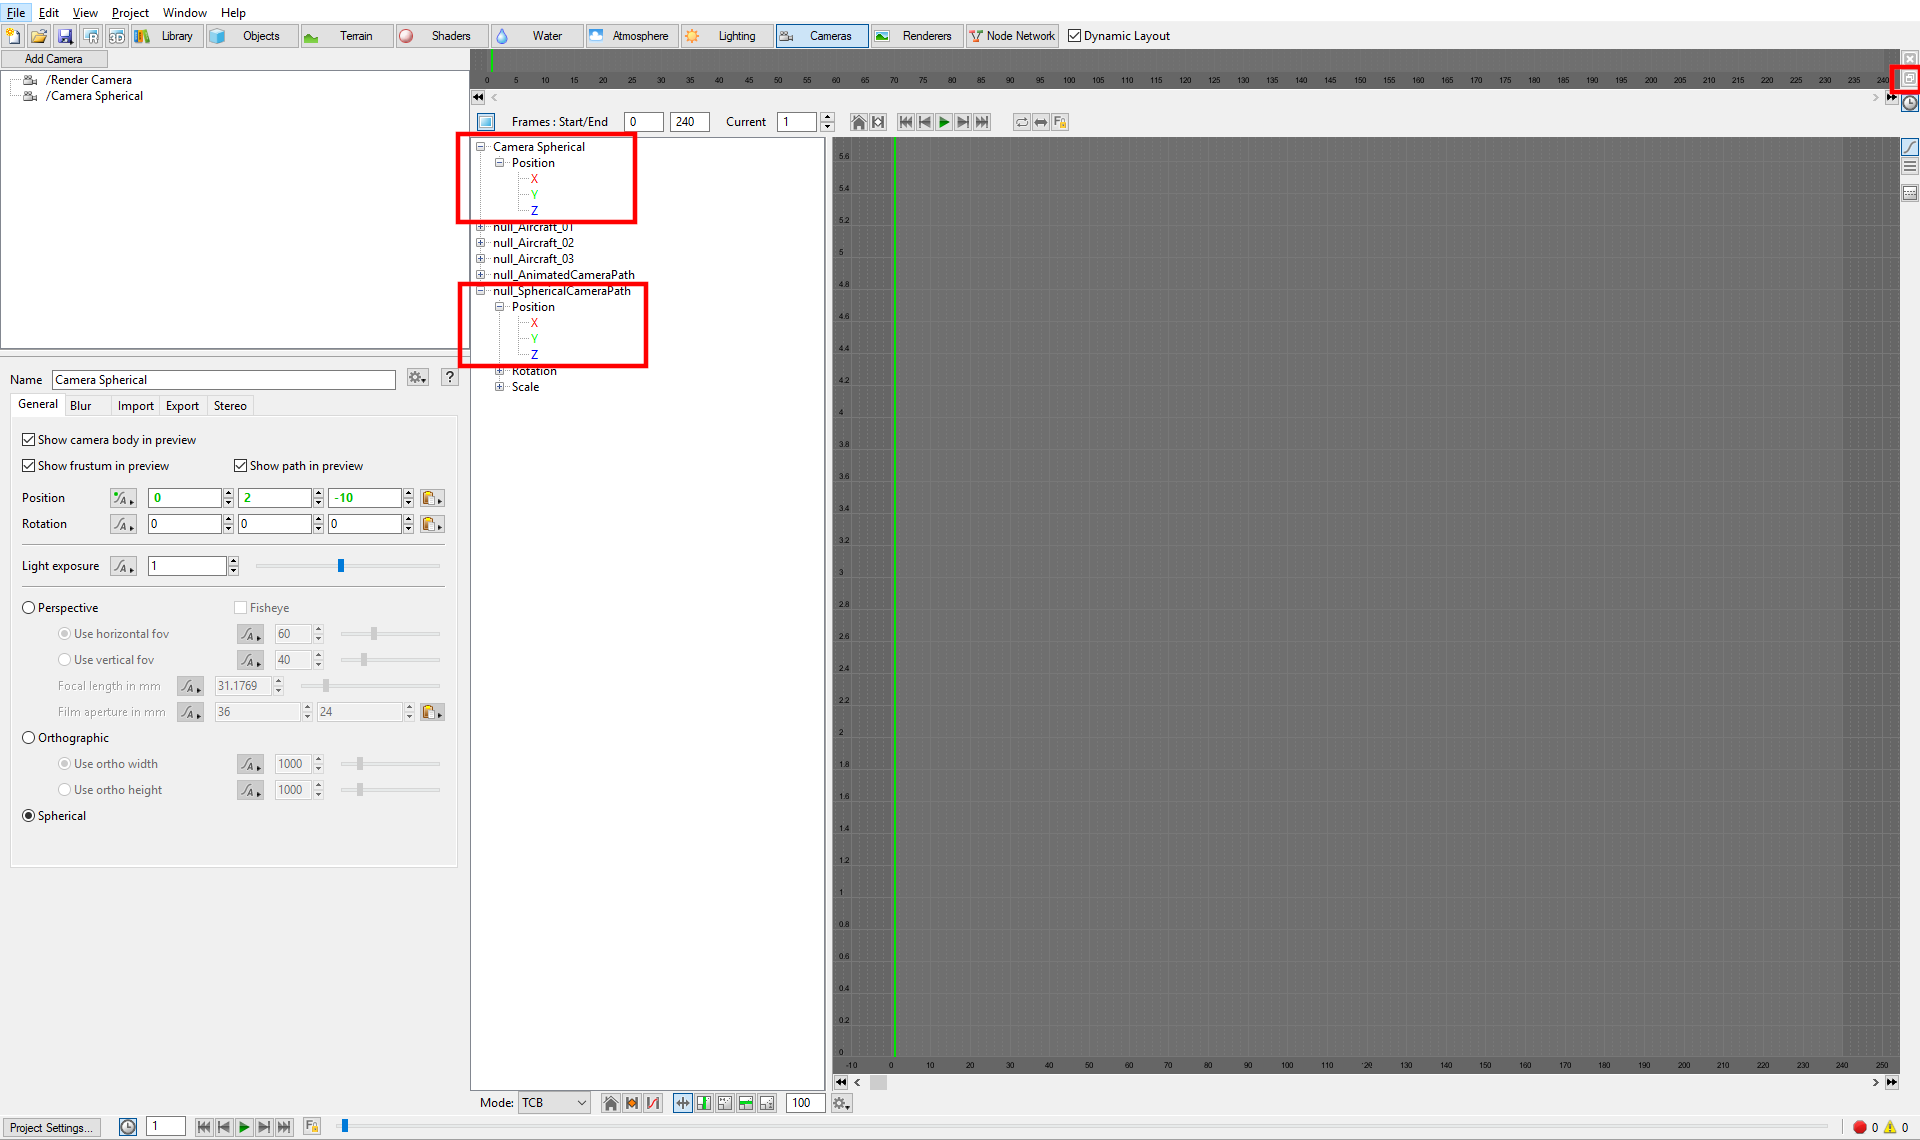
Task: Expand the null_Aircraft_02 tree node
Action: click(x=480, y=243)
